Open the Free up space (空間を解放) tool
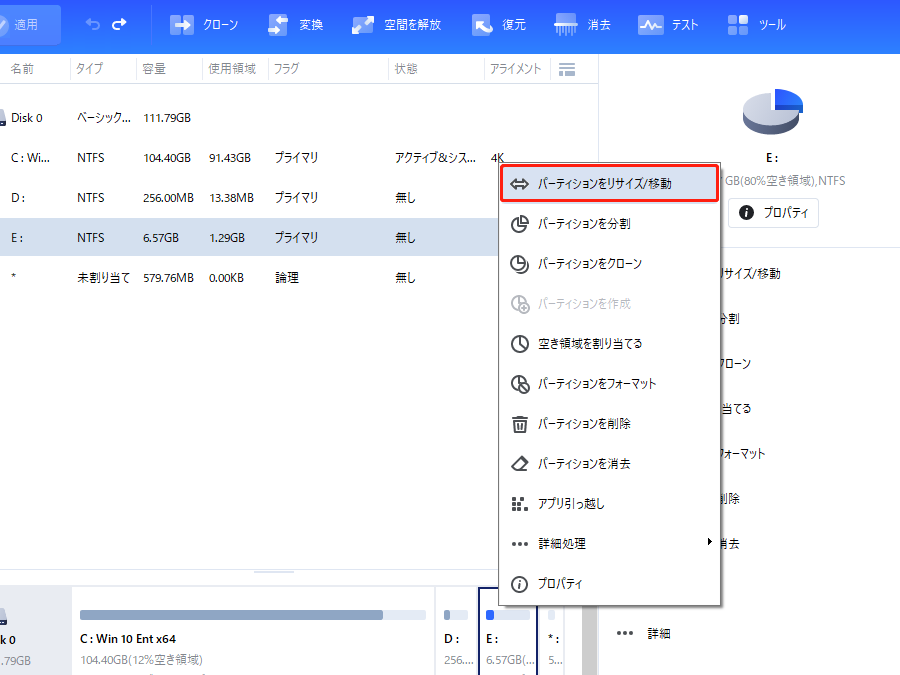 click(363, 25)
